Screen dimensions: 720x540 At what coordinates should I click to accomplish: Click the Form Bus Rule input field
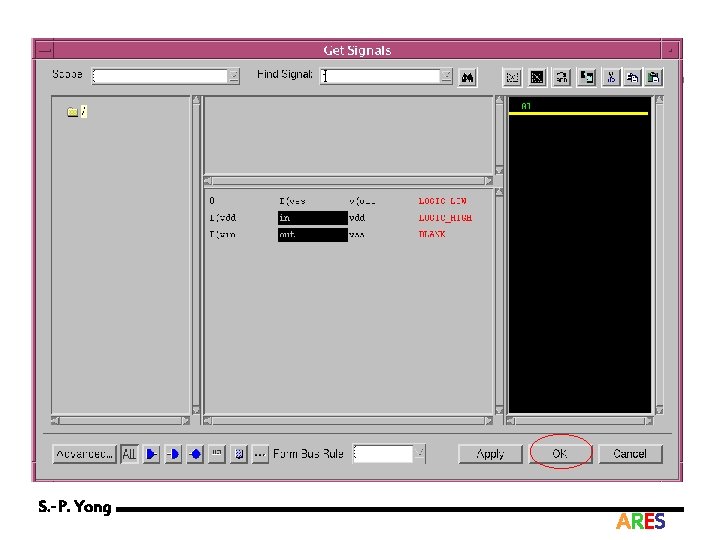point(383,454)
